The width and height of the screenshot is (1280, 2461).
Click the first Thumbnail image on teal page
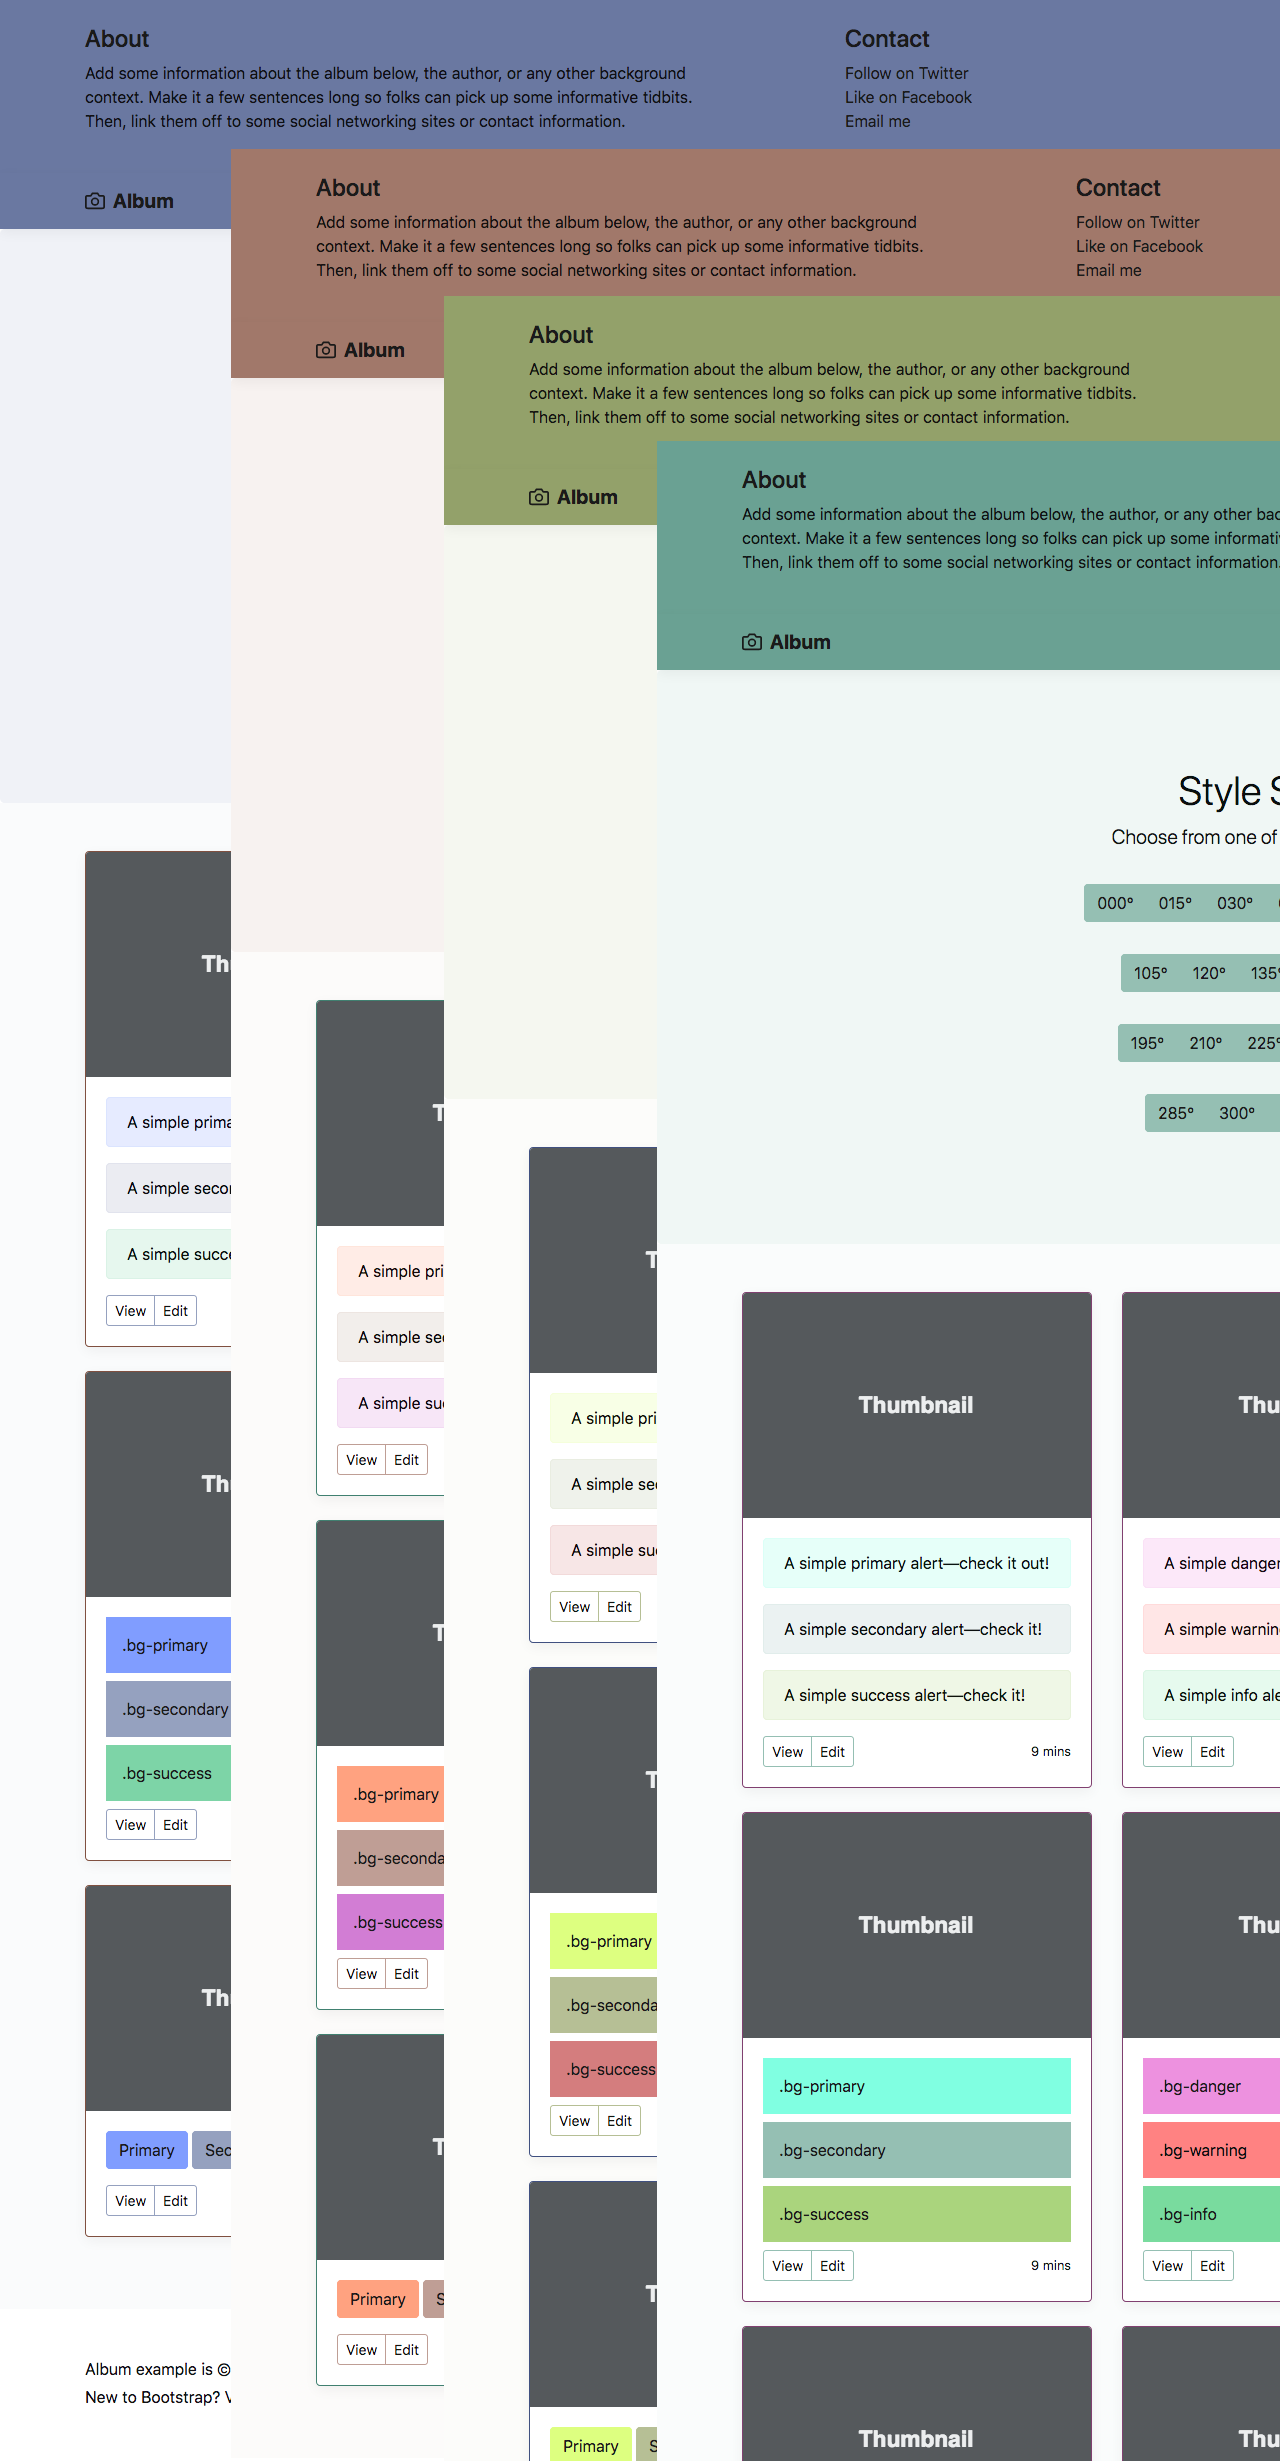[x=917, y=1405]
